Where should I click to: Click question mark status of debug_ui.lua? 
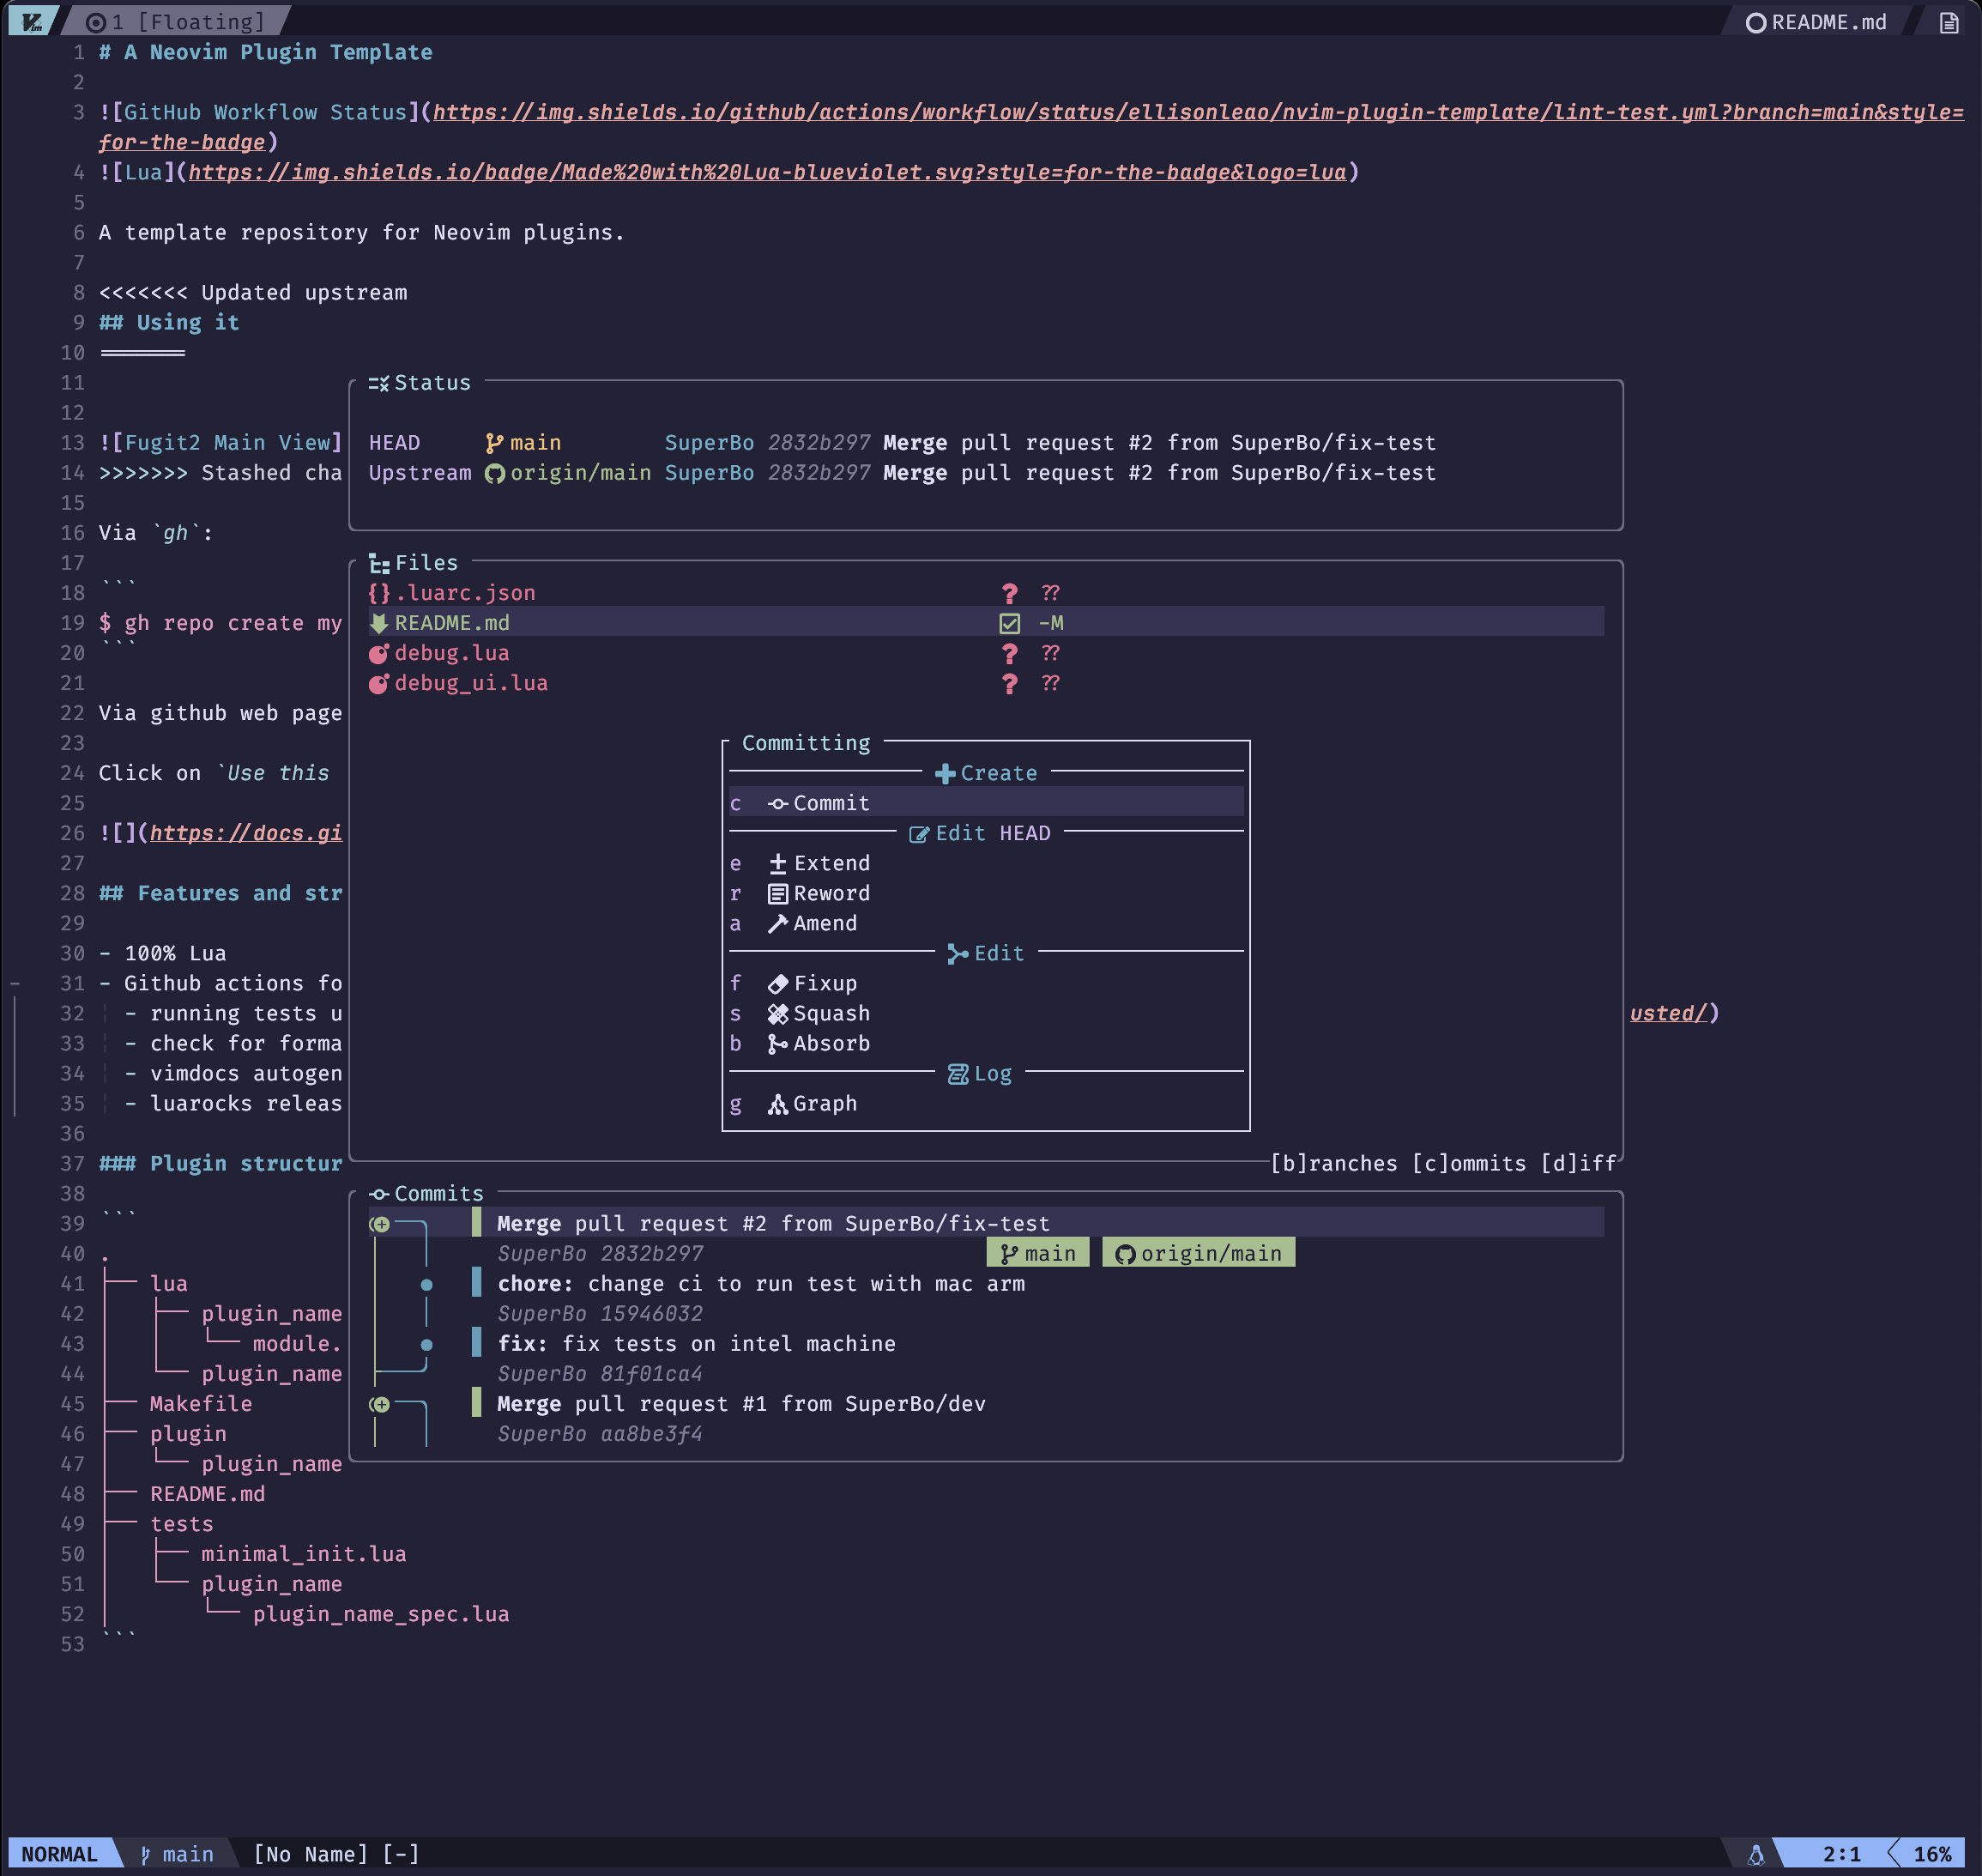pyautogui.click(x=1009, y=683)
